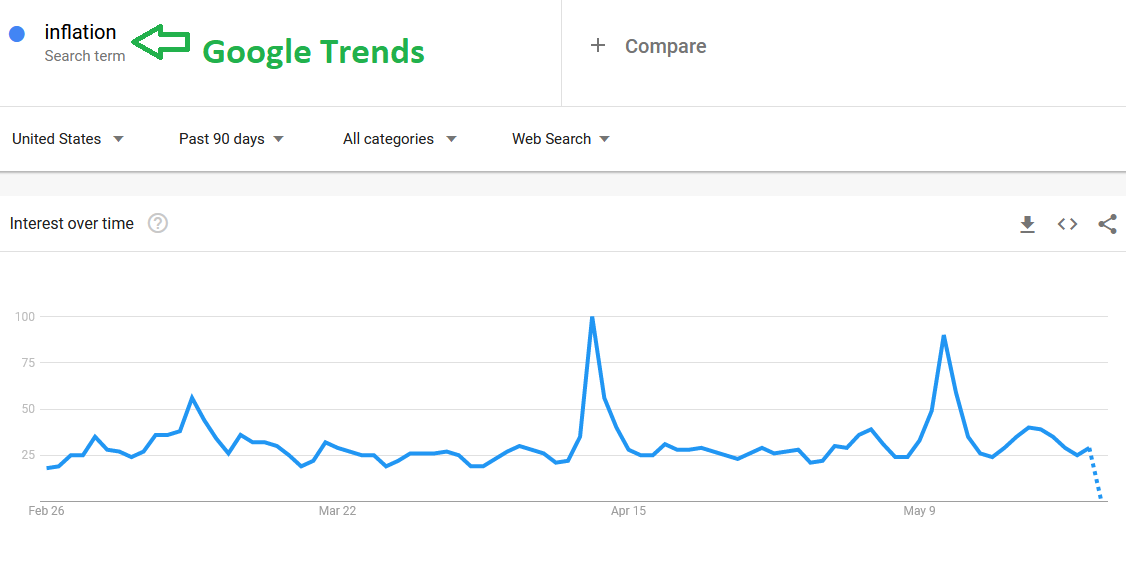Select the peak point near Apr 15
The image size is (1126, 576).
tap(592, 317)
